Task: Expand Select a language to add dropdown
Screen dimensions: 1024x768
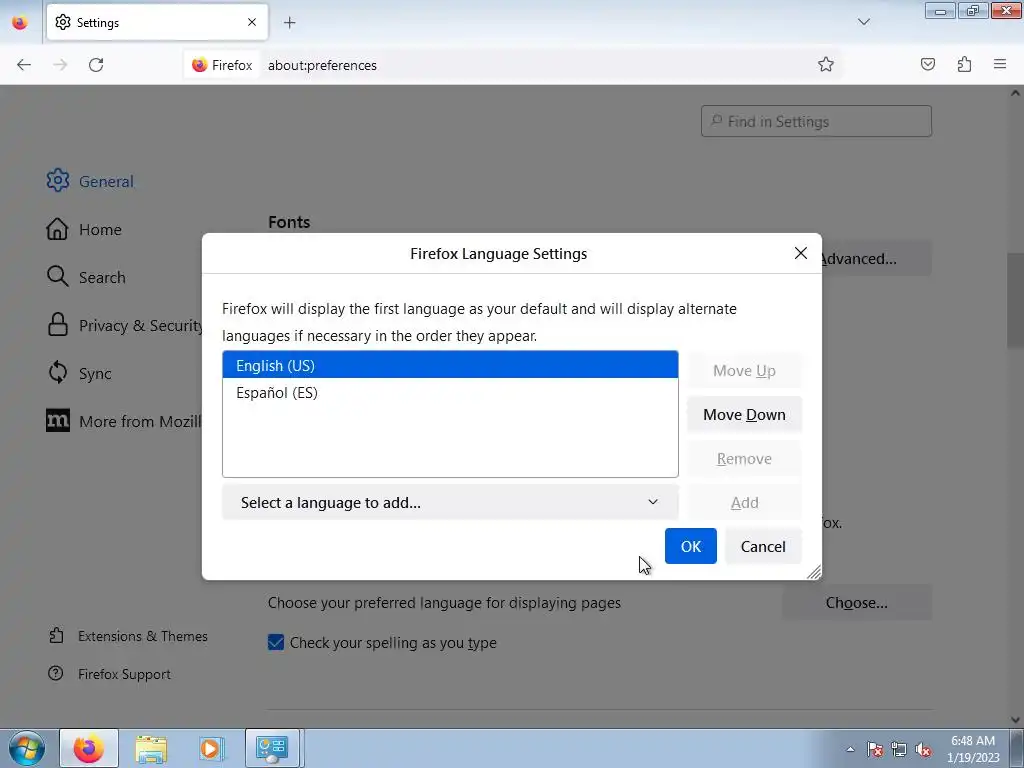Action: [x=450, y=502]
